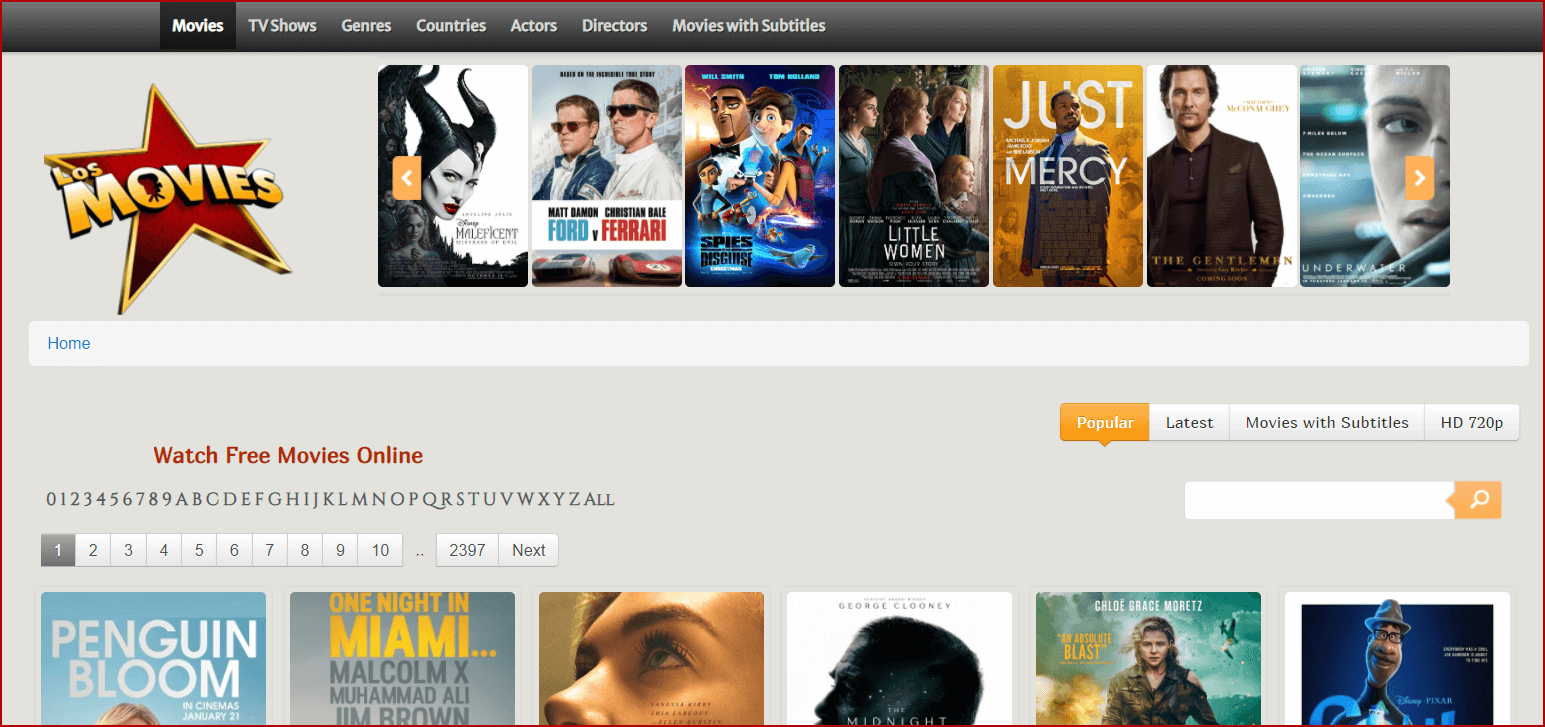Open the Actors page
This screenshot has width=1545, height=727.
pyautogui.click(x=534, y=26)
